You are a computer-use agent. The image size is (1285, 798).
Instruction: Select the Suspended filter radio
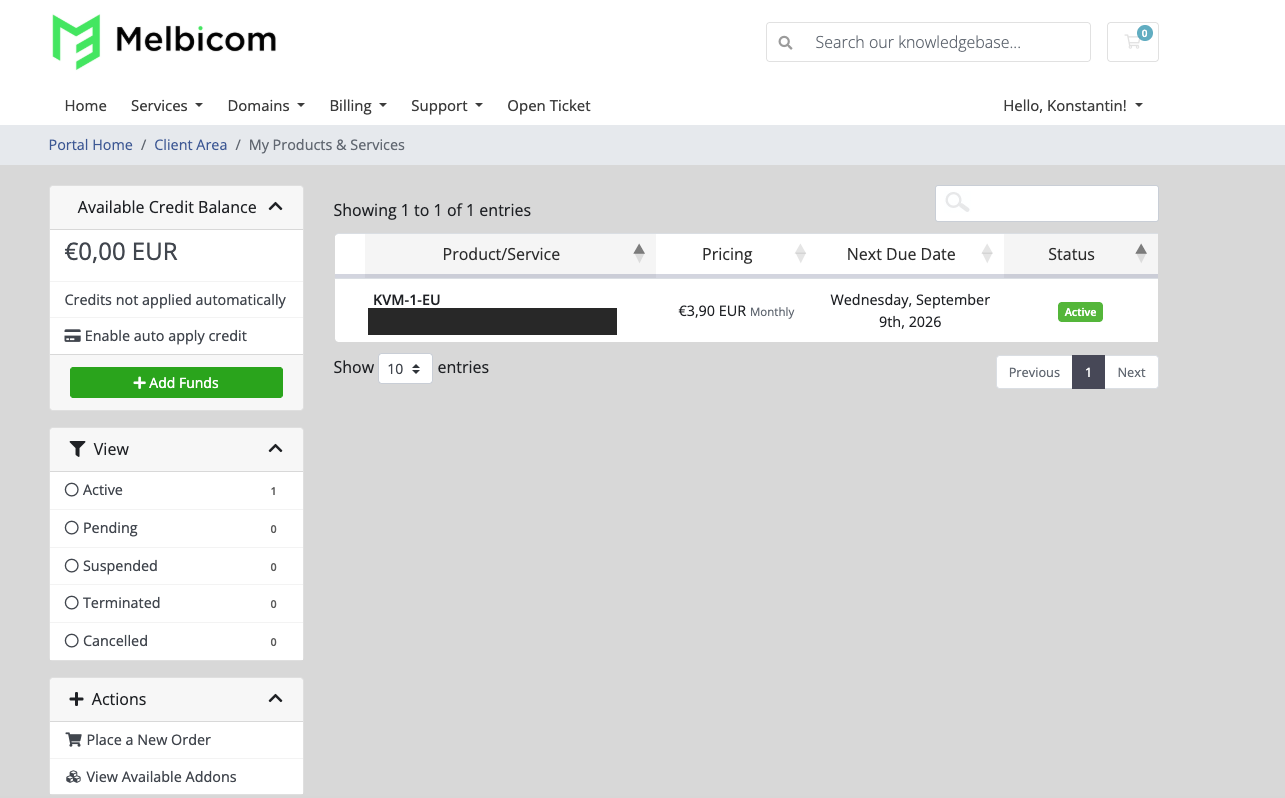pos(72,566)
